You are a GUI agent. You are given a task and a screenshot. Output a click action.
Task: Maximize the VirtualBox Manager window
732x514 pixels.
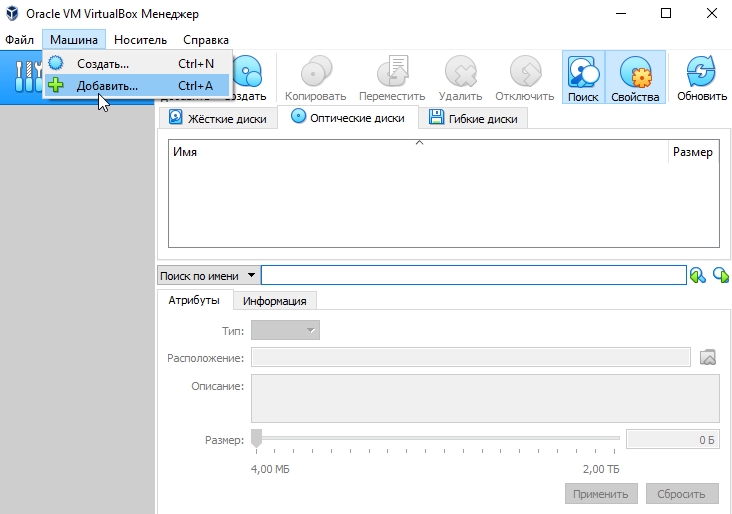coord(666,13)
